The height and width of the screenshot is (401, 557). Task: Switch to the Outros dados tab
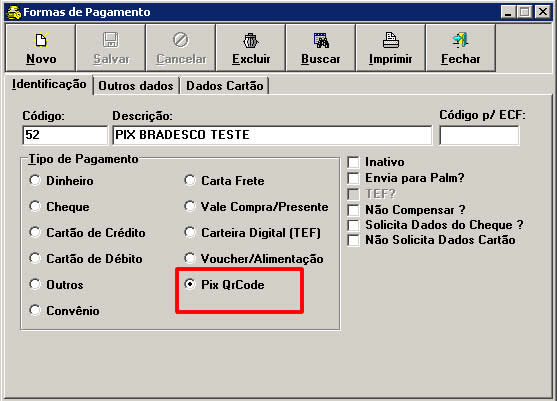[x=136, y=86]
